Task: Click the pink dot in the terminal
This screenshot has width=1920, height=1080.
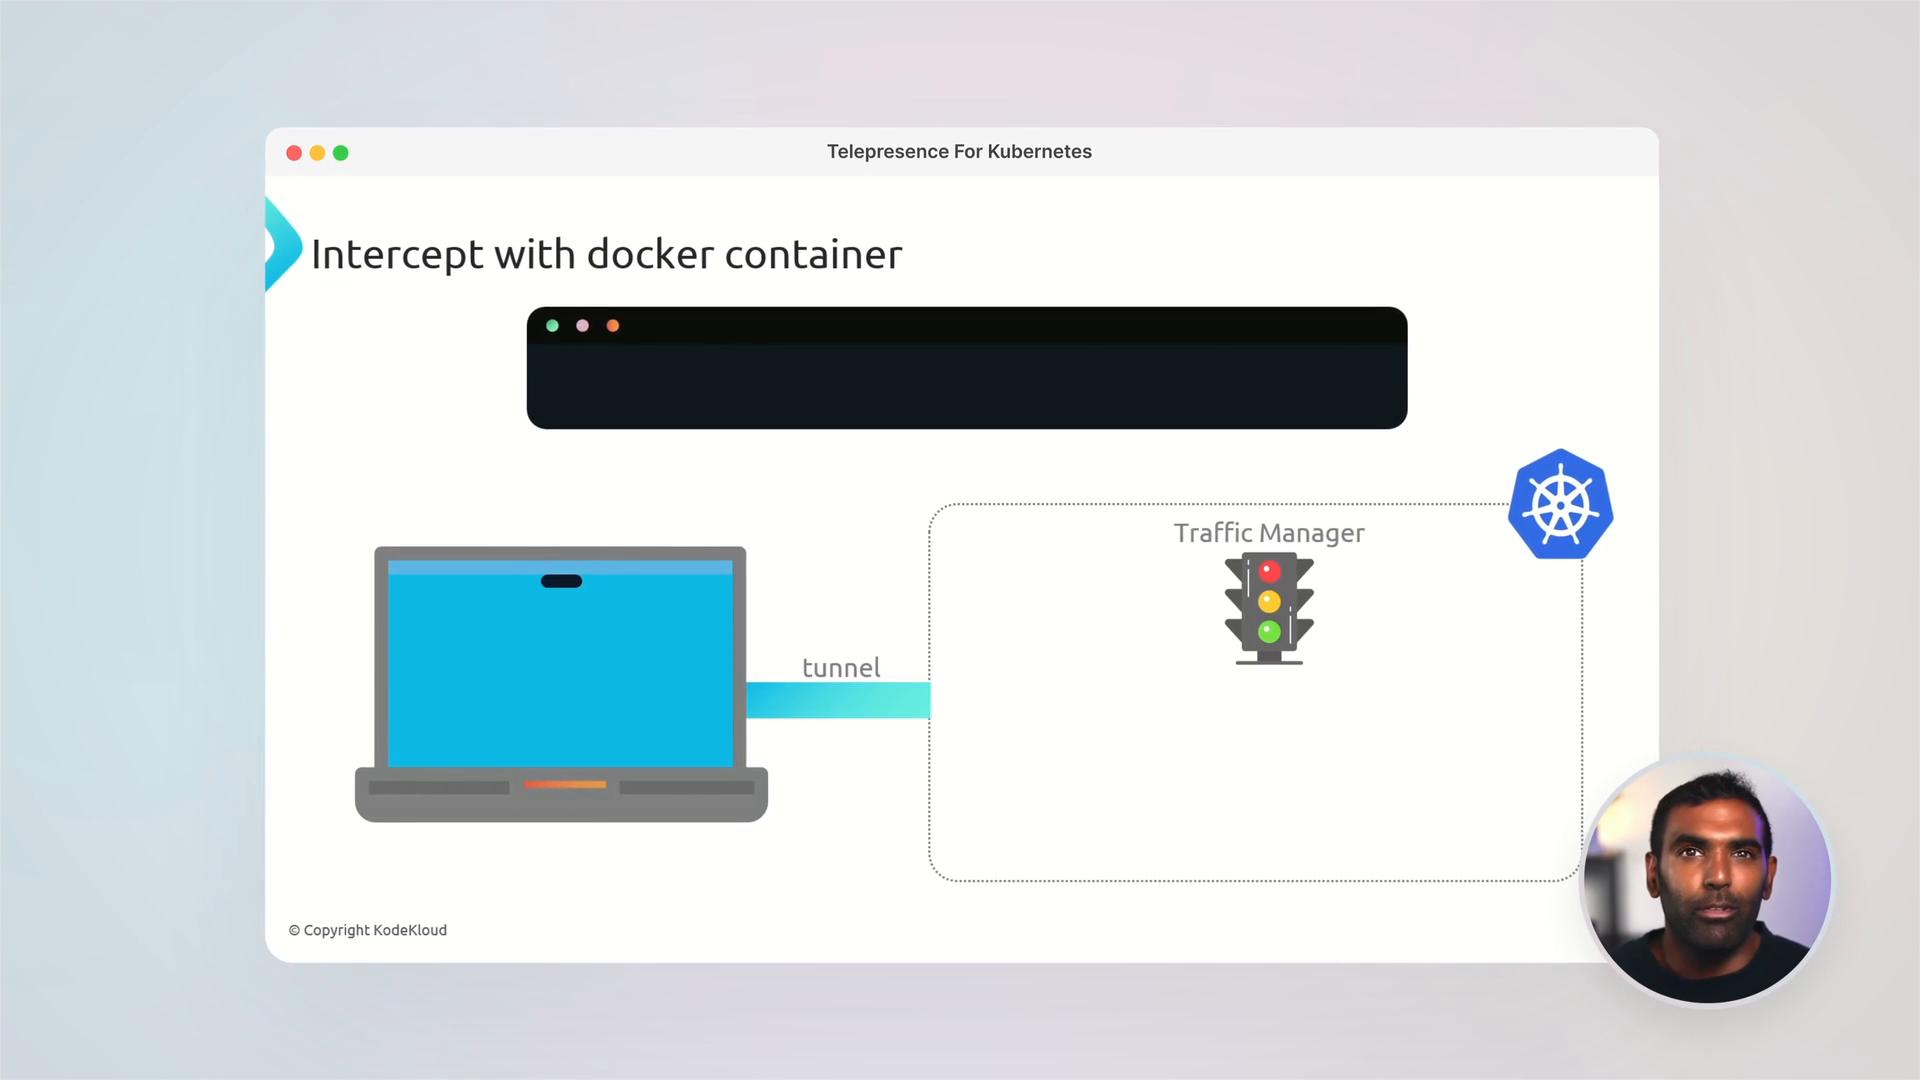Action: [x=583, y=326]
